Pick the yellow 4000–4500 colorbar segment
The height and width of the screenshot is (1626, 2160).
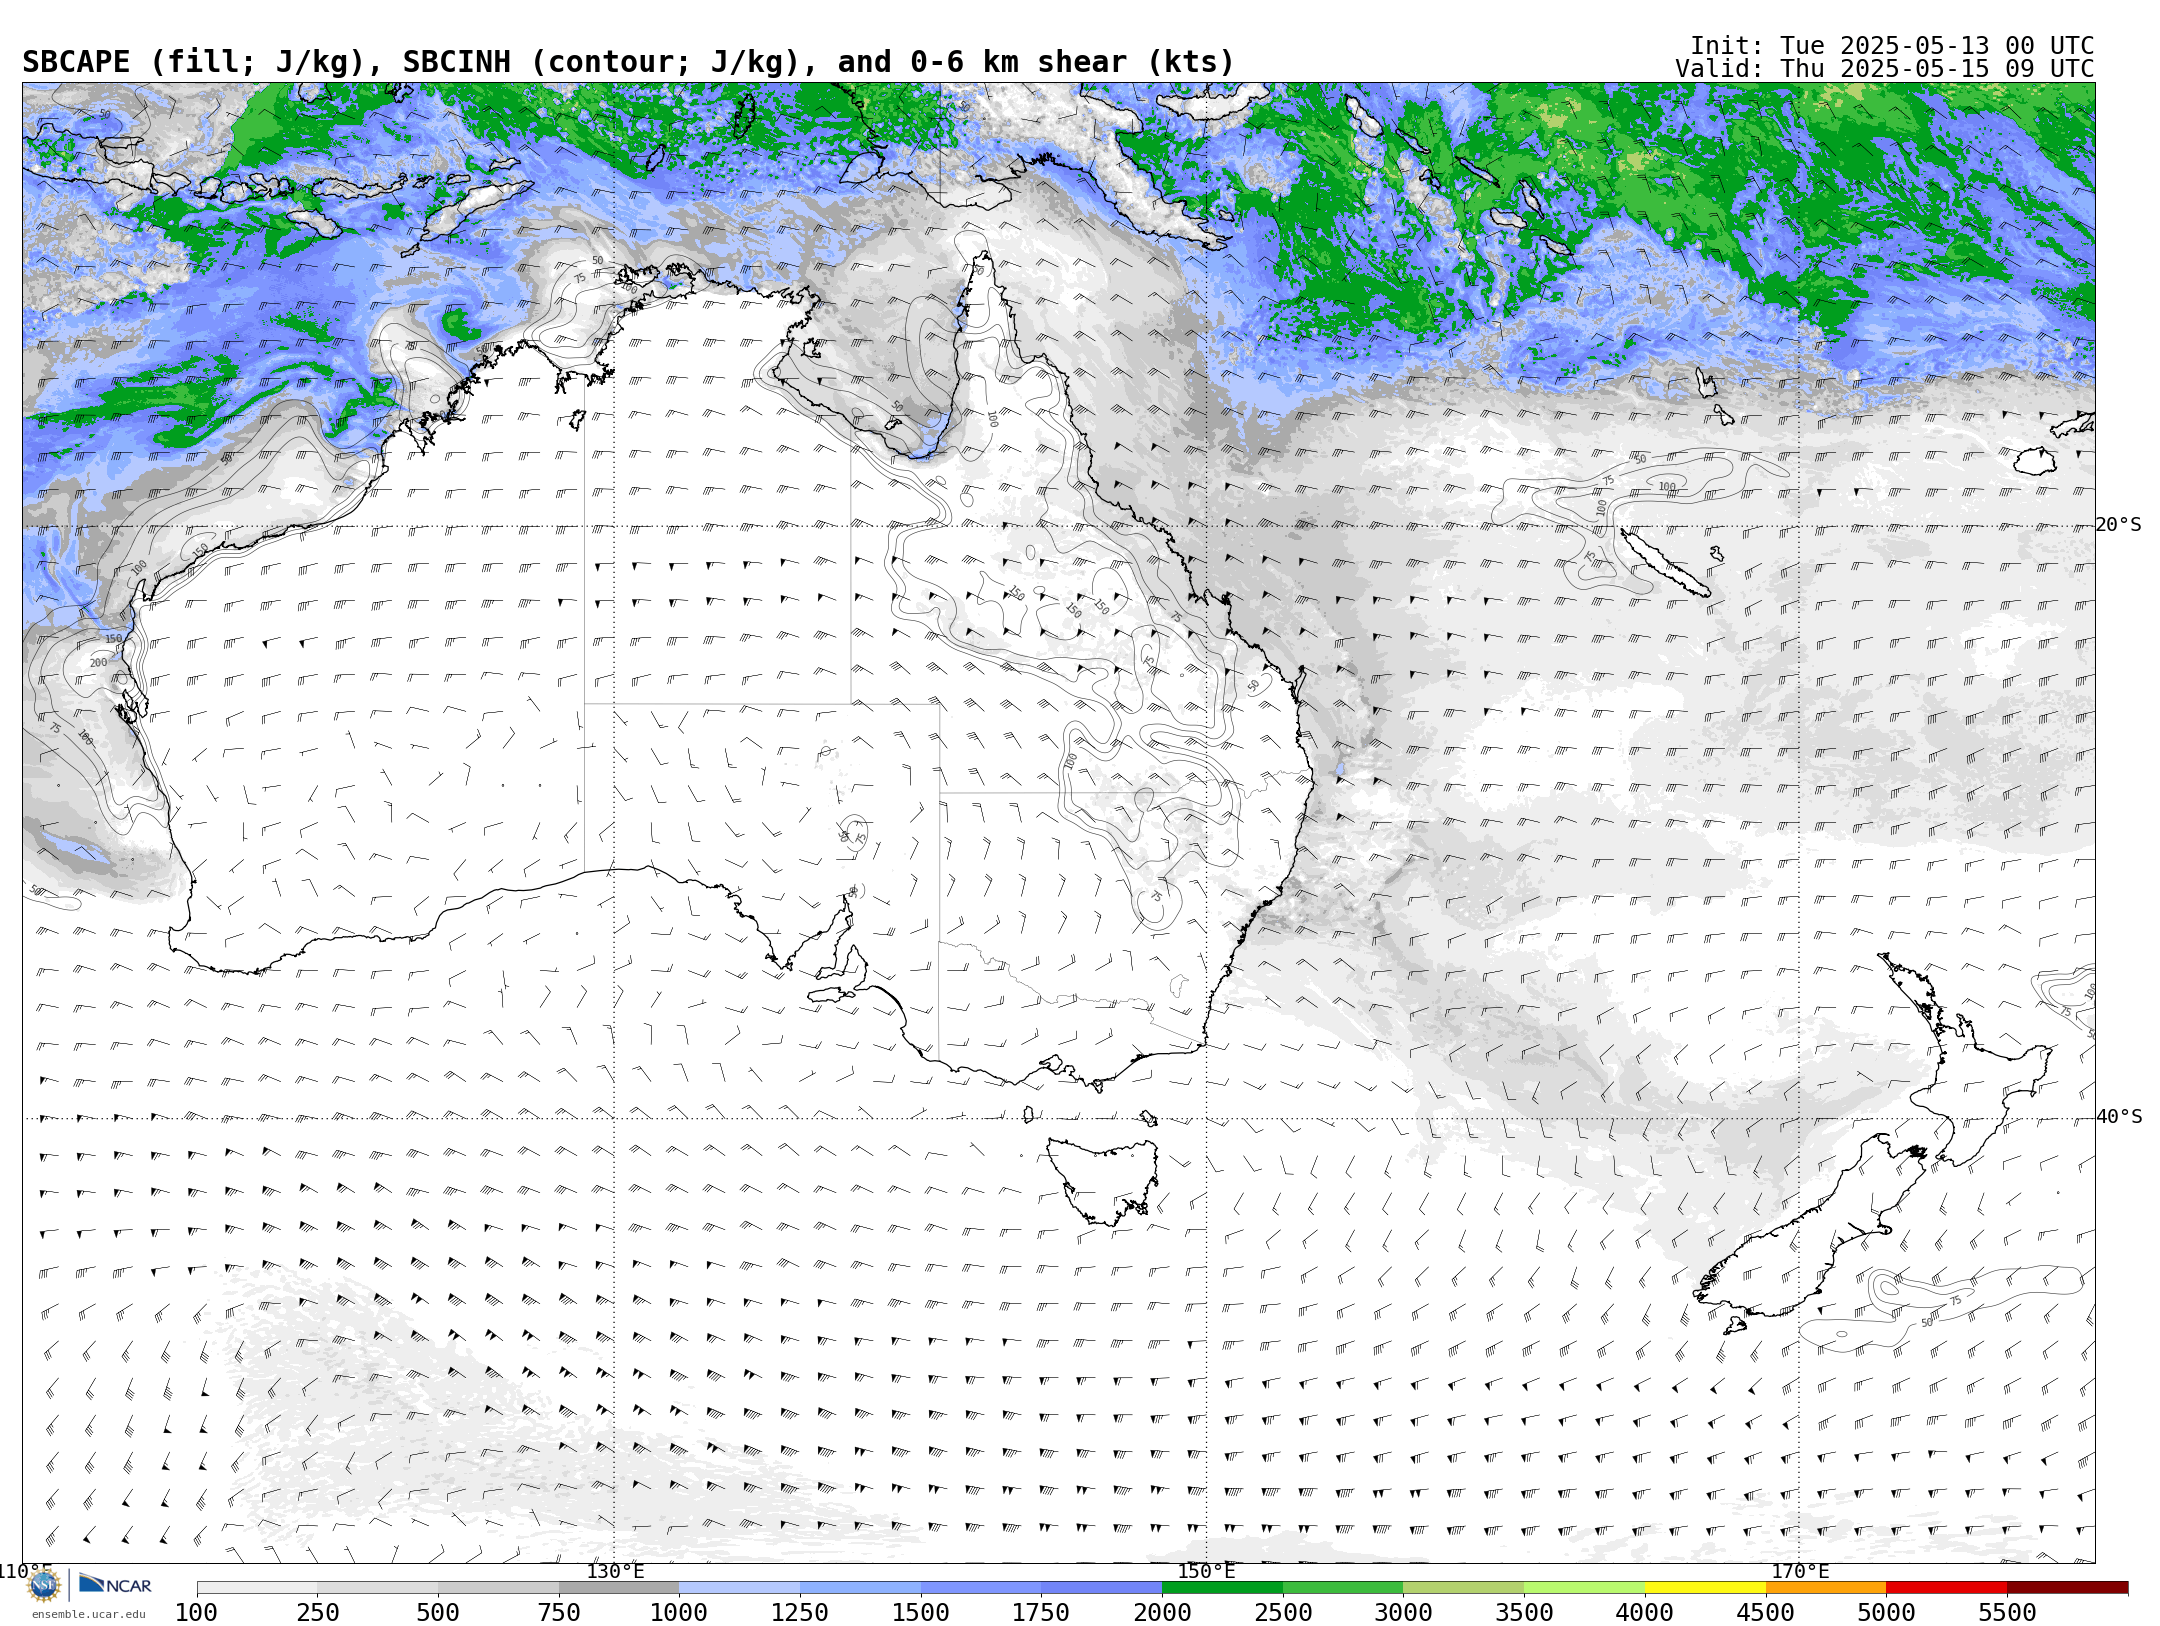(1705, 1588)
